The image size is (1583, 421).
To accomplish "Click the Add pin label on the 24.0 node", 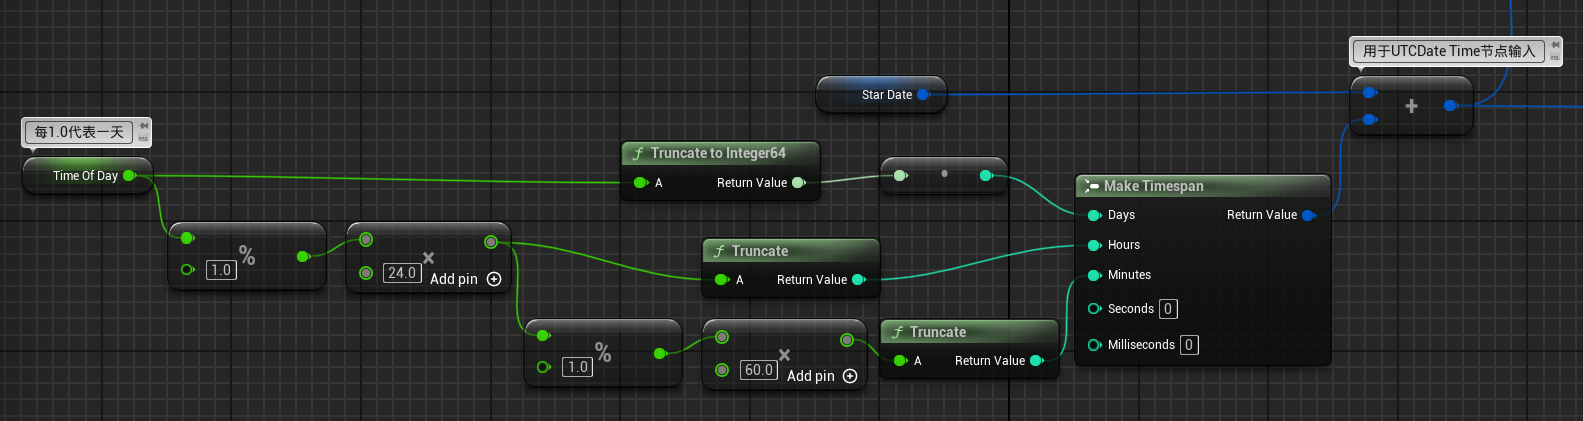I will tap(454, 279).
